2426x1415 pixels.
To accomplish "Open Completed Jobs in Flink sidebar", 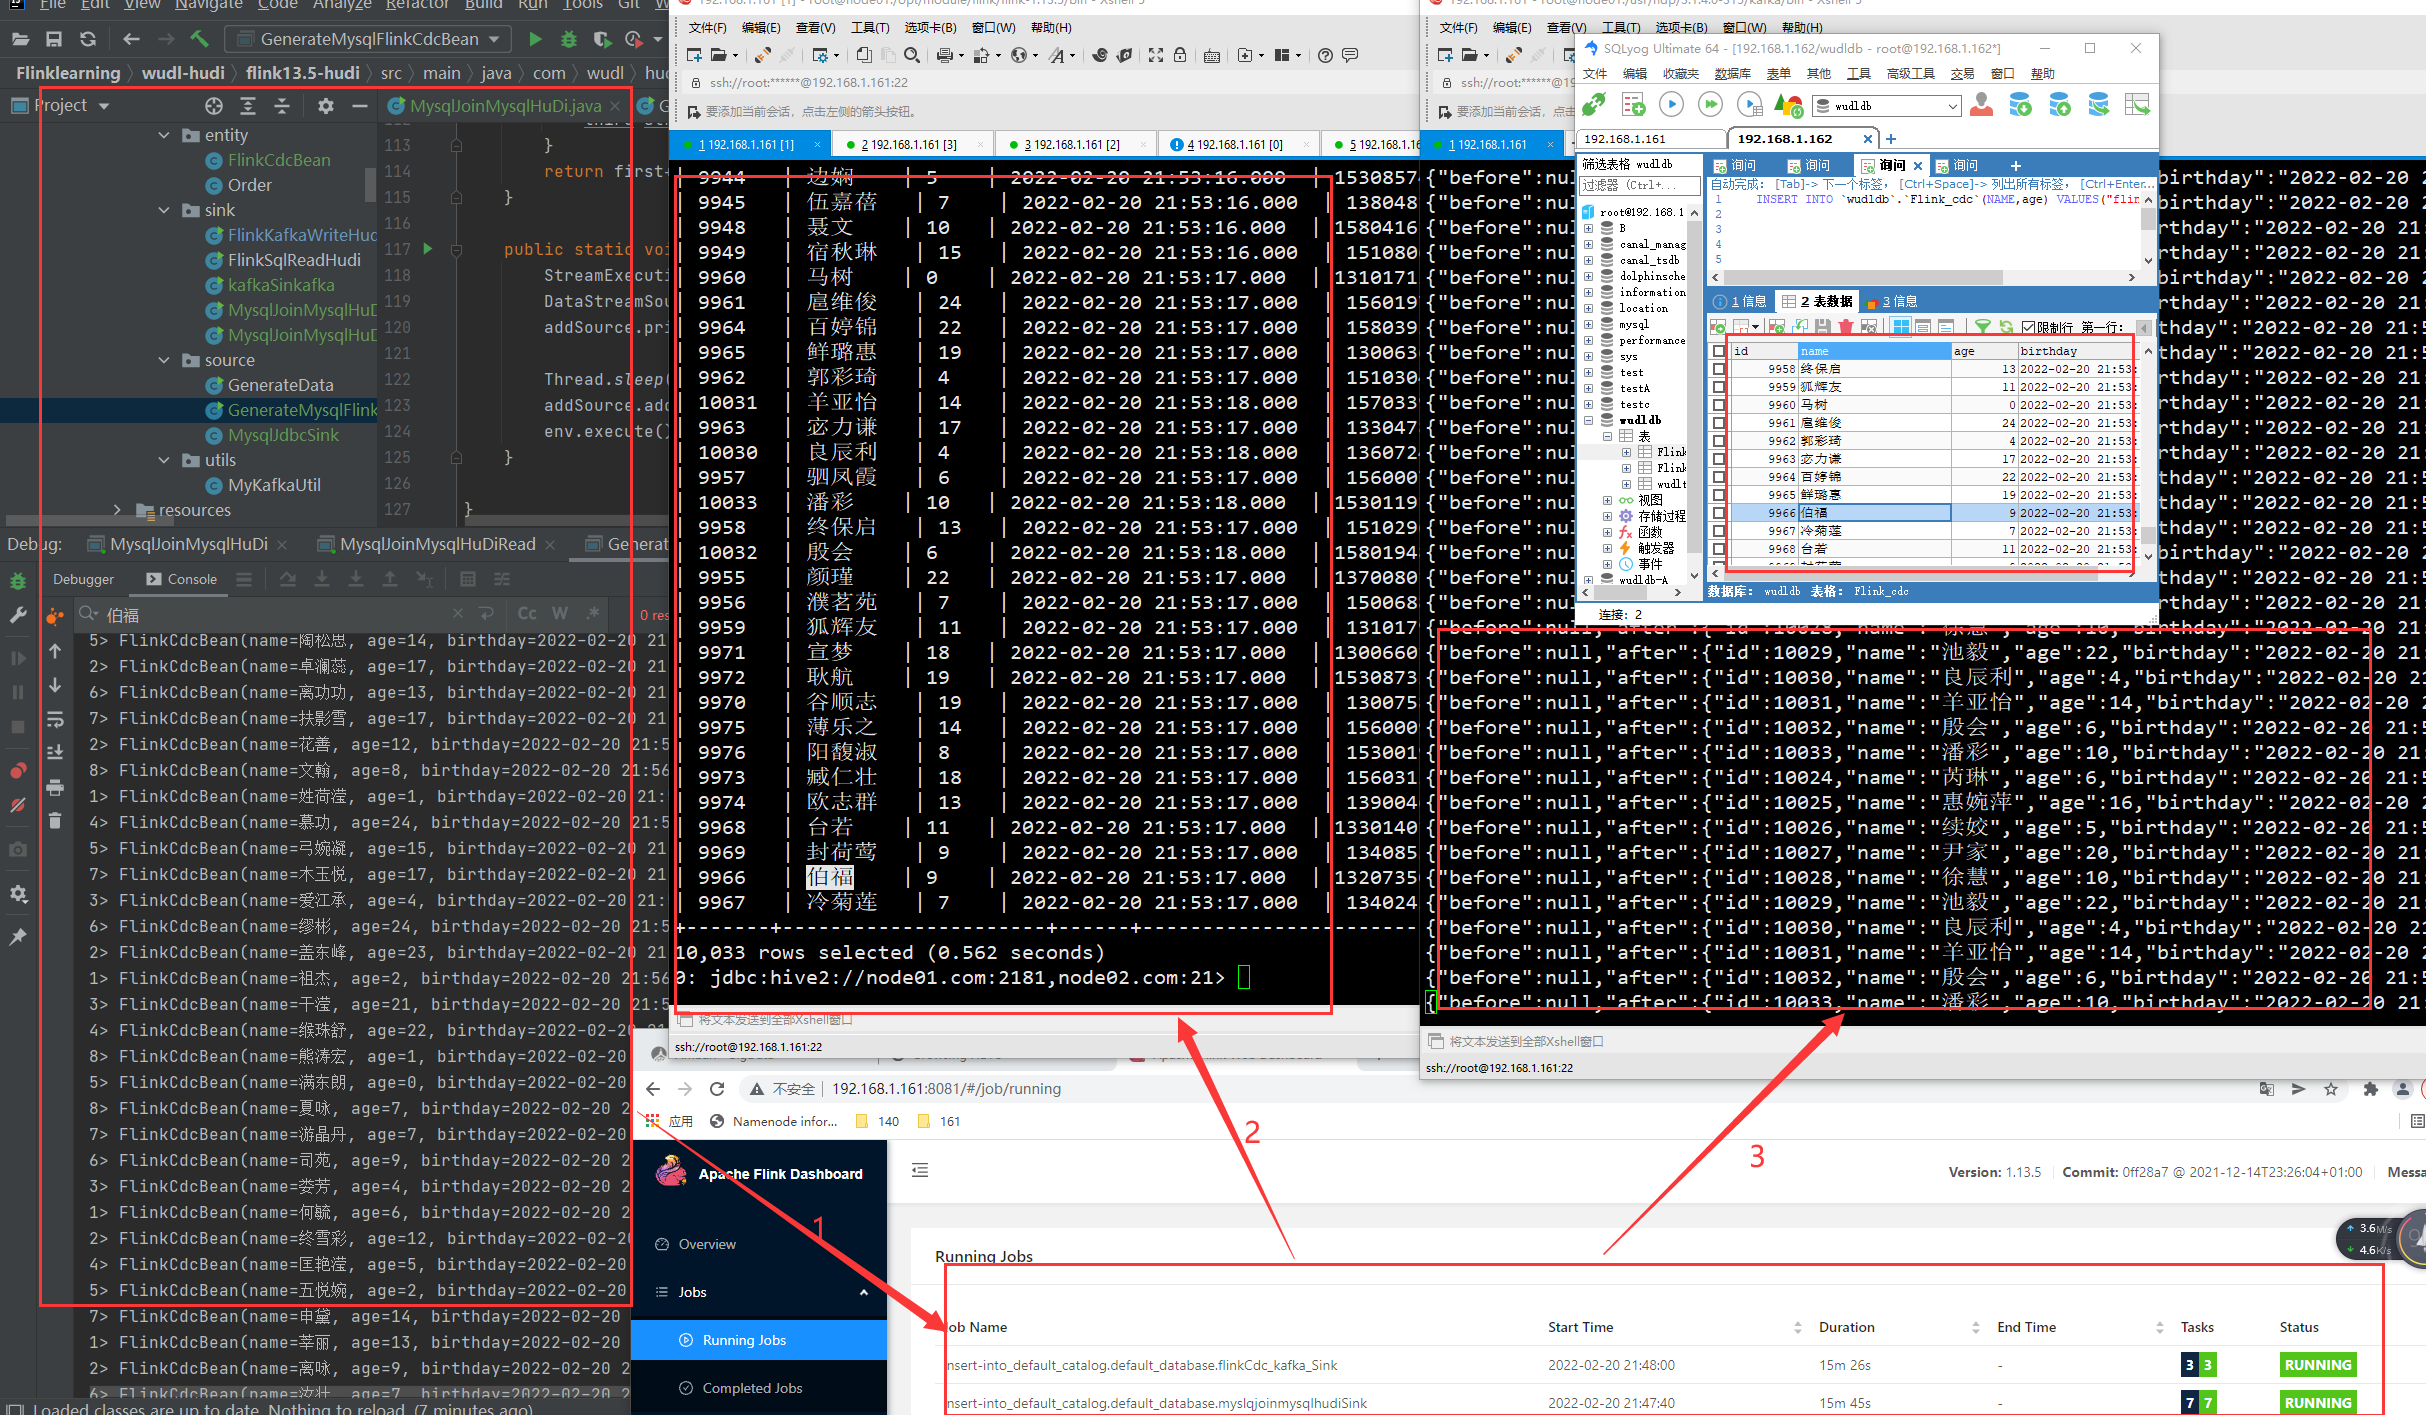I will click(752, 1388).
